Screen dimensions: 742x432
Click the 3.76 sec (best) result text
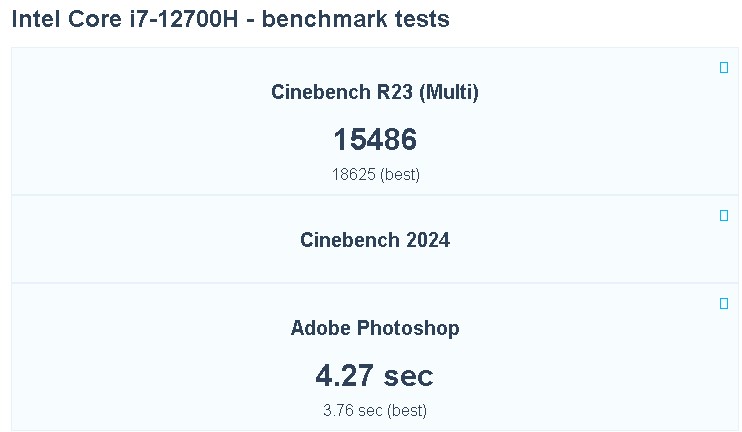coord(375,410)
